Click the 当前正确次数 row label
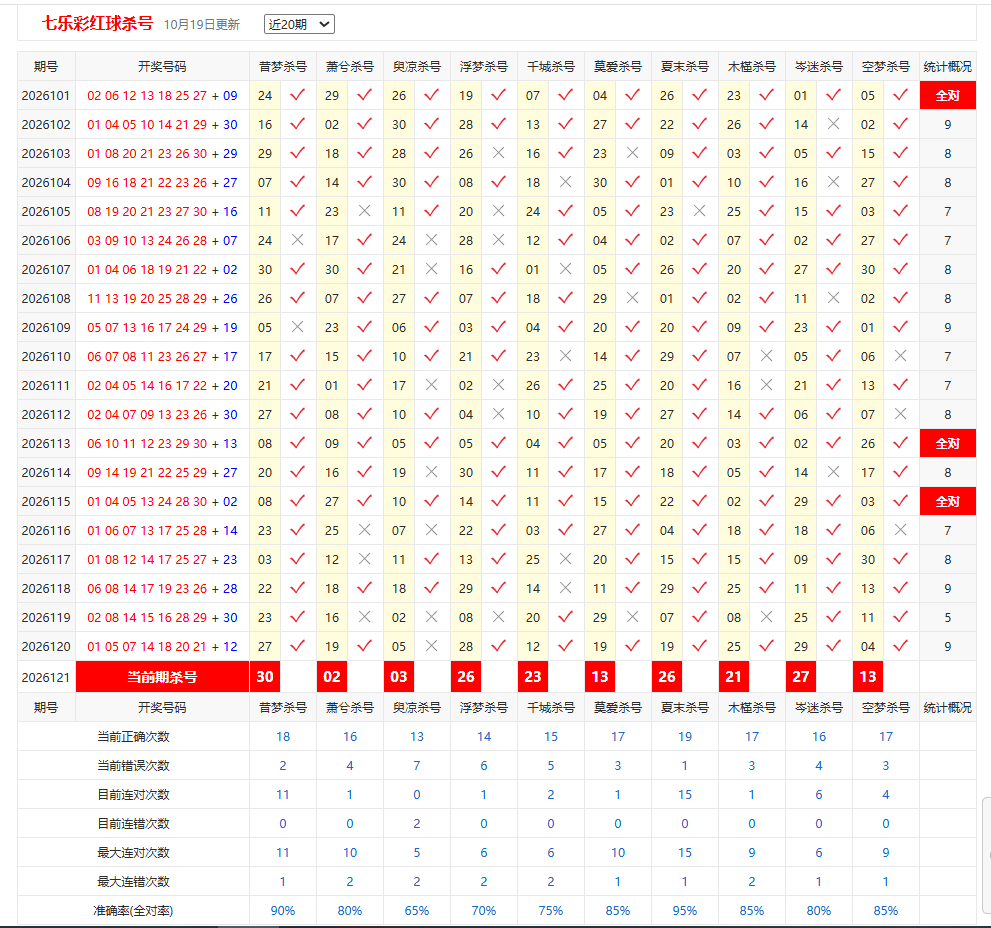 (x=133, y=736)
